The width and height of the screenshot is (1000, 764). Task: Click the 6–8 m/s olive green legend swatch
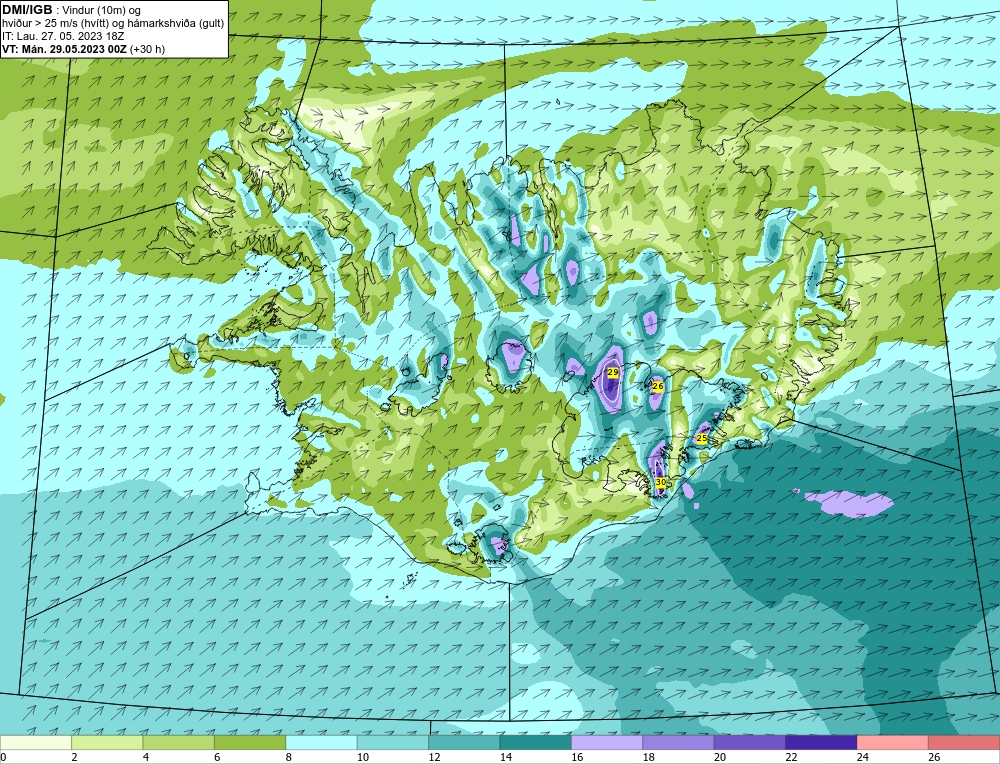point(250,742)
